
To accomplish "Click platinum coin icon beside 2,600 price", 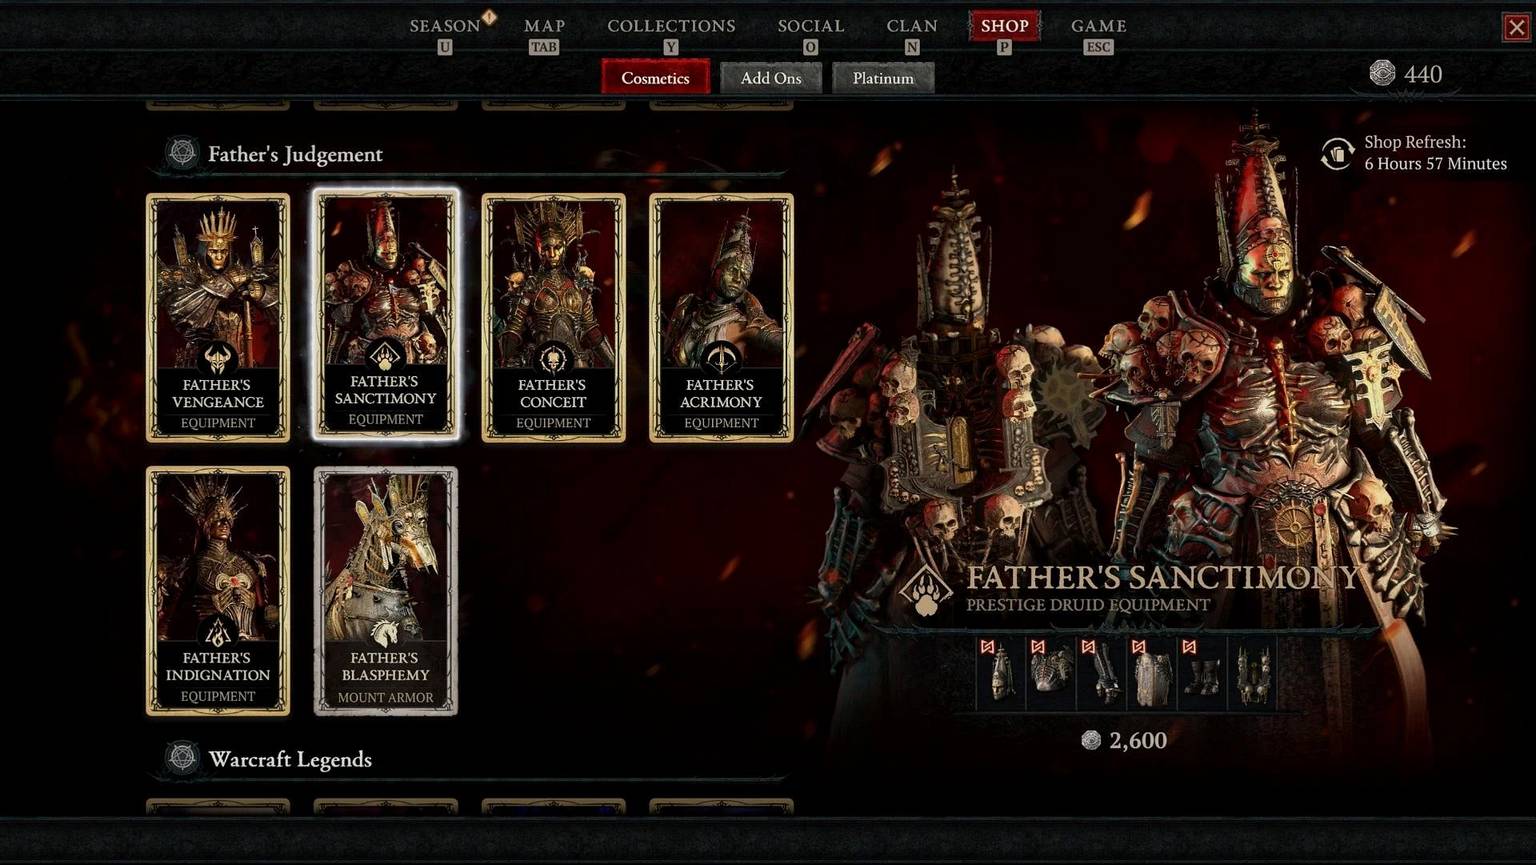I will click(x=1091, y=739).
